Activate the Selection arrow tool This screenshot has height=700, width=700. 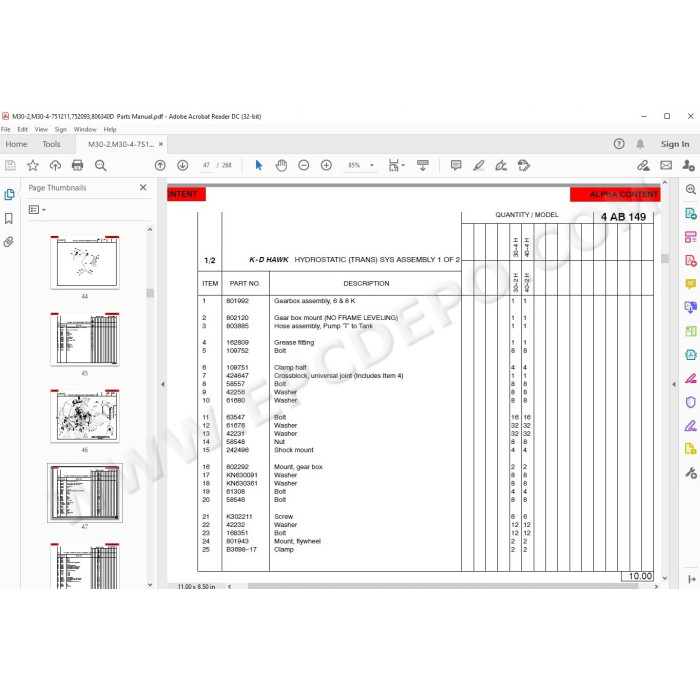click(x=258, y=166)
